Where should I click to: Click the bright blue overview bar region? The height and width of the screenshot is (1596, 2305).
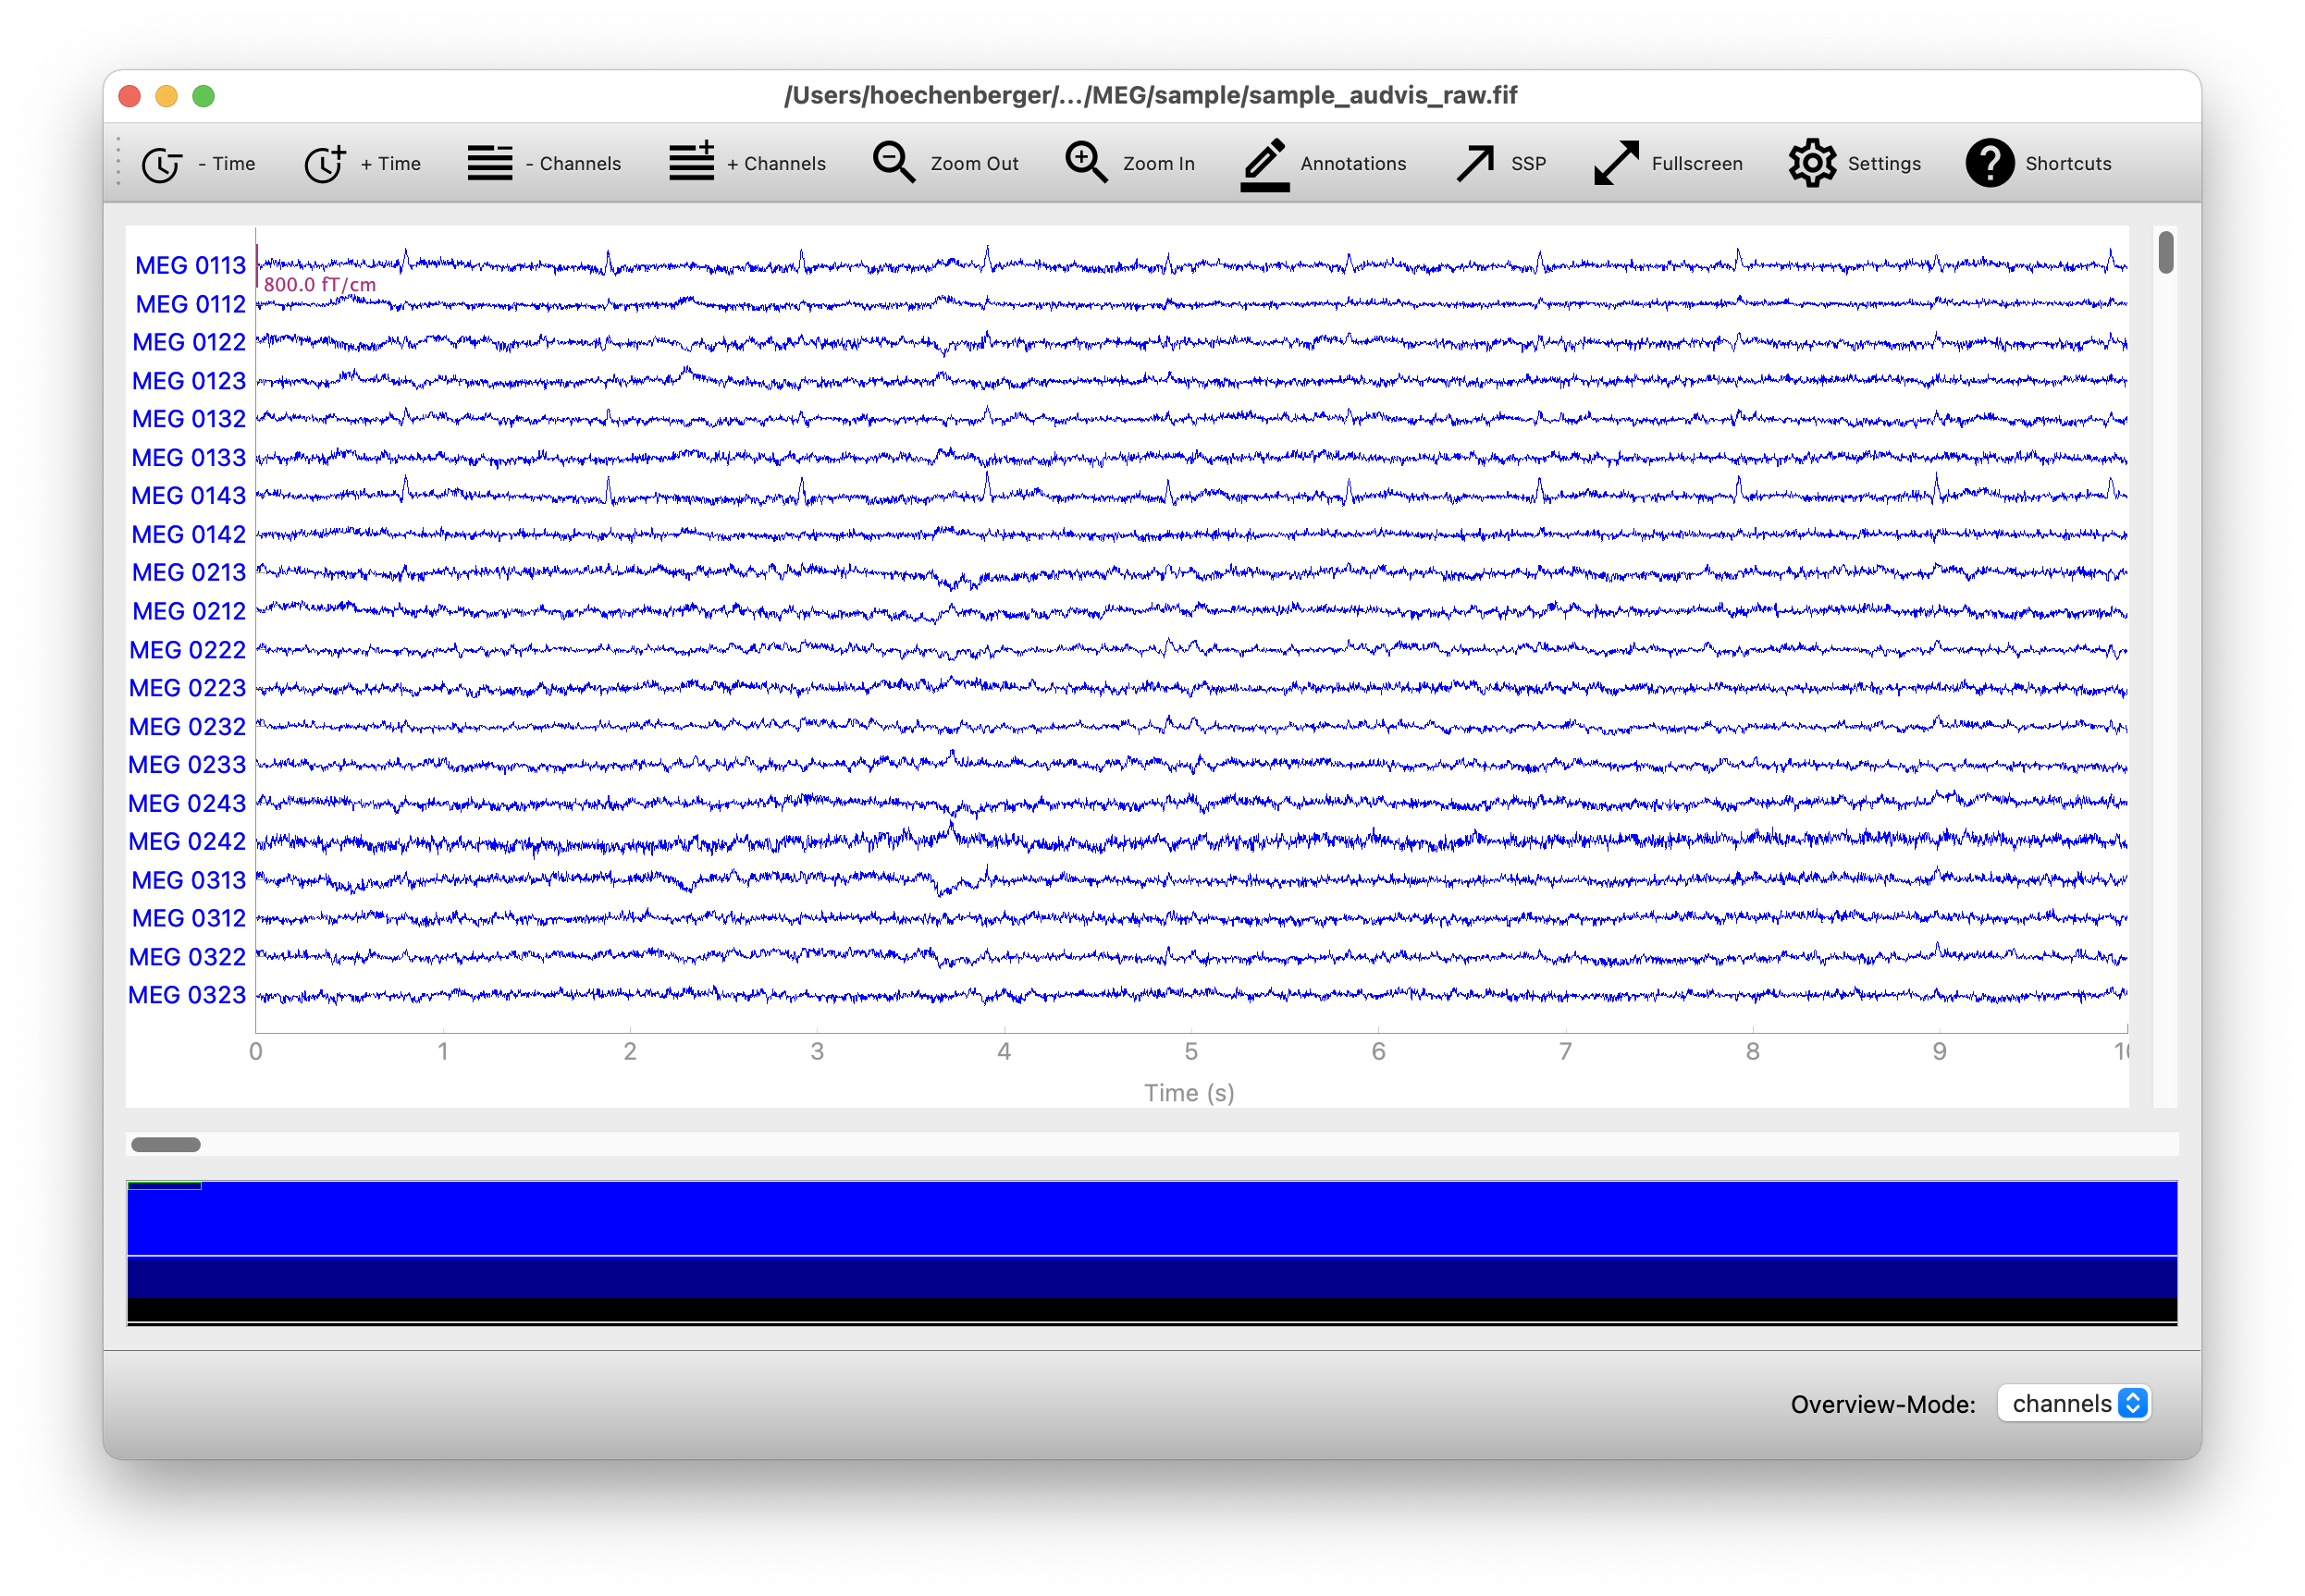pyautogui.click(x=1150, y=1220)
